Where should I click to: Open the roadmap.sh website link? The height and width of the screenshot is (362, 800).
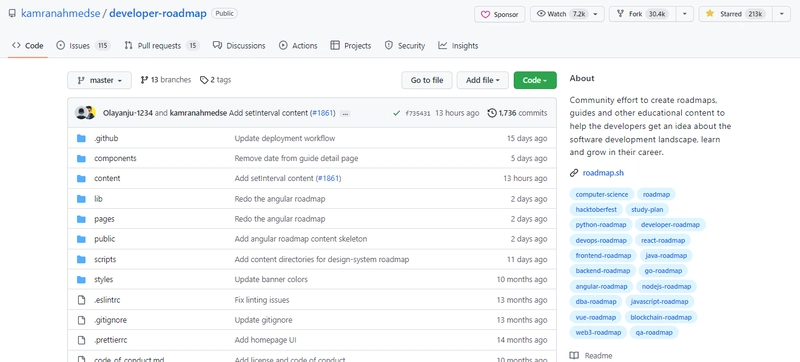pyautogui.click(x=603, y=173)
